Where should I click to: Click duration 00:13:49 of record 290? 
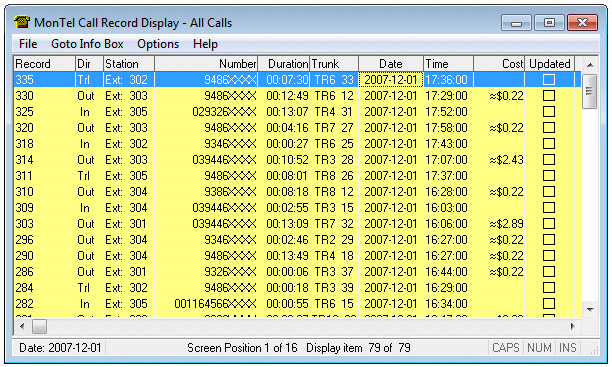click(287, 256)
